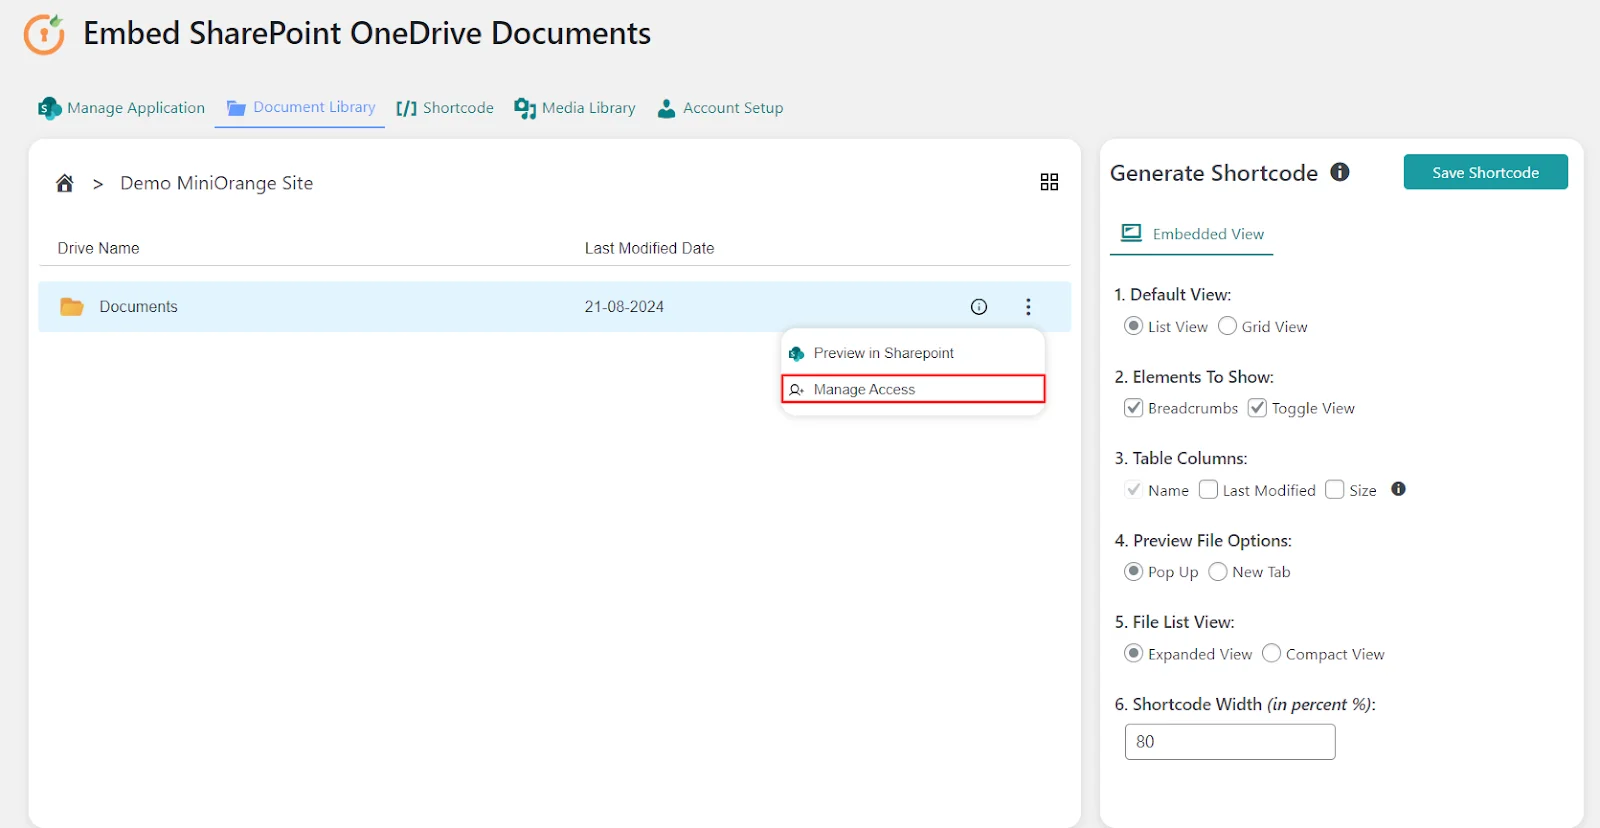Open Document Library tab
Image resolution: width=1600 pixels, height=828 pixels.
tap(301, 107)
